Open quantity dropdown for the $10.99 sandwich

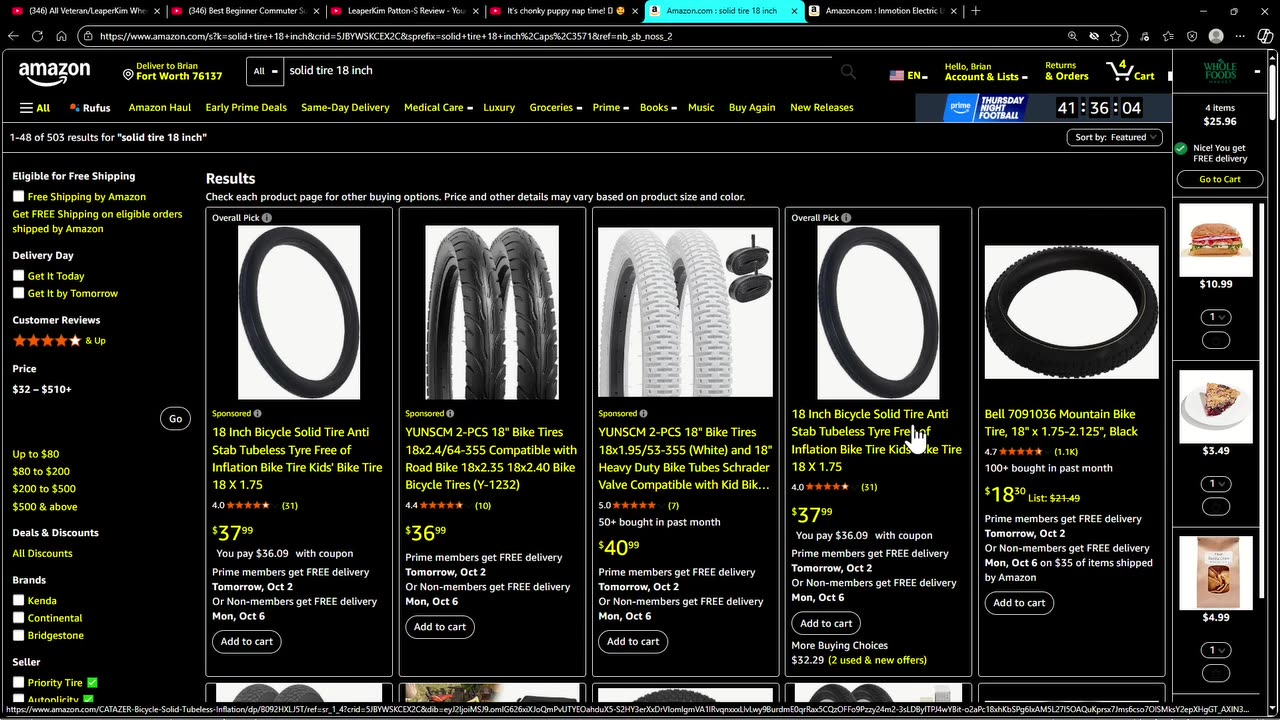tap(1216, 317)
